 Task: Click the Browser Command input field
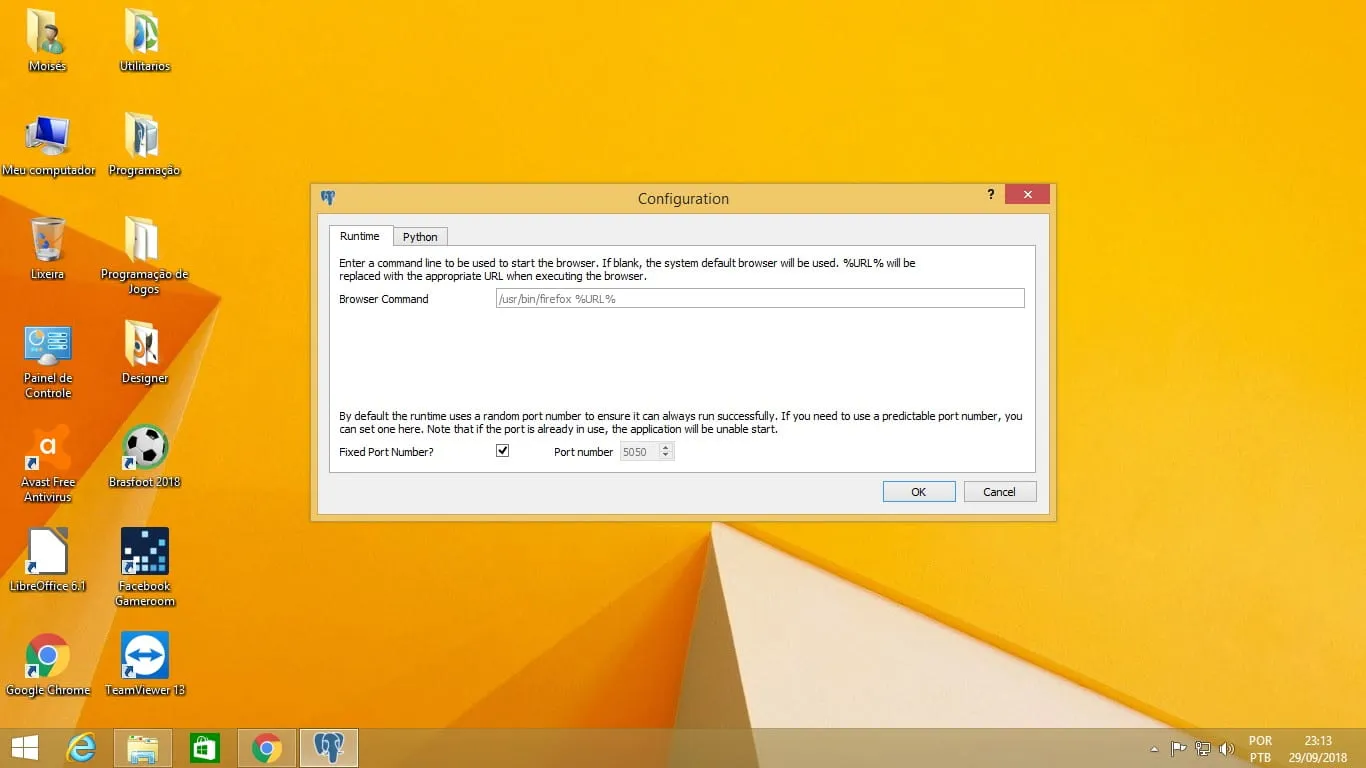click(x=759, y=298)
